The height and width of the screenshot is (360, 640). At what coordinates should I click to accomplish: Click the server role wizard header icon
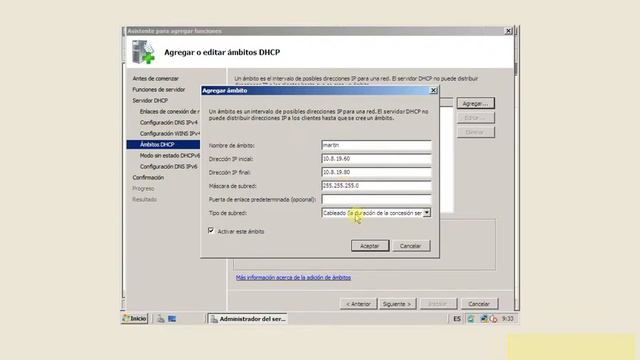tap(143, 52)
